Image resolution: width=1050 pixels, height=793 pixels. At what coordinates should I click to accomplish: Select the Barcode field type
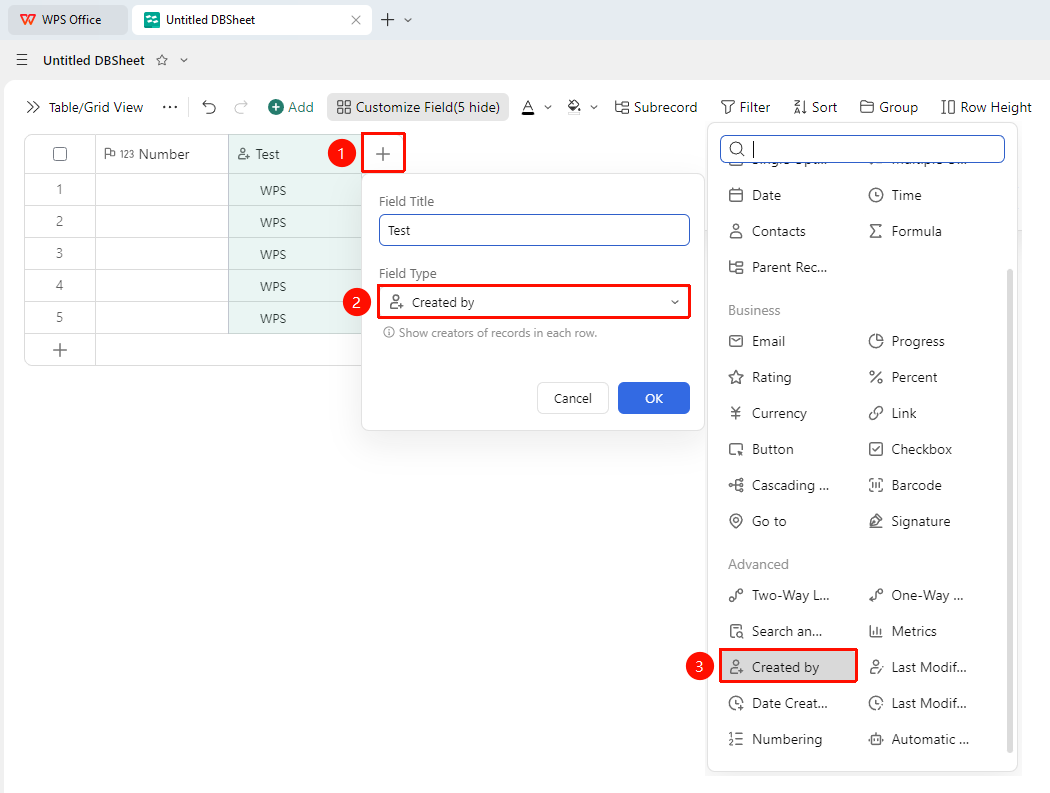[905, 485]
